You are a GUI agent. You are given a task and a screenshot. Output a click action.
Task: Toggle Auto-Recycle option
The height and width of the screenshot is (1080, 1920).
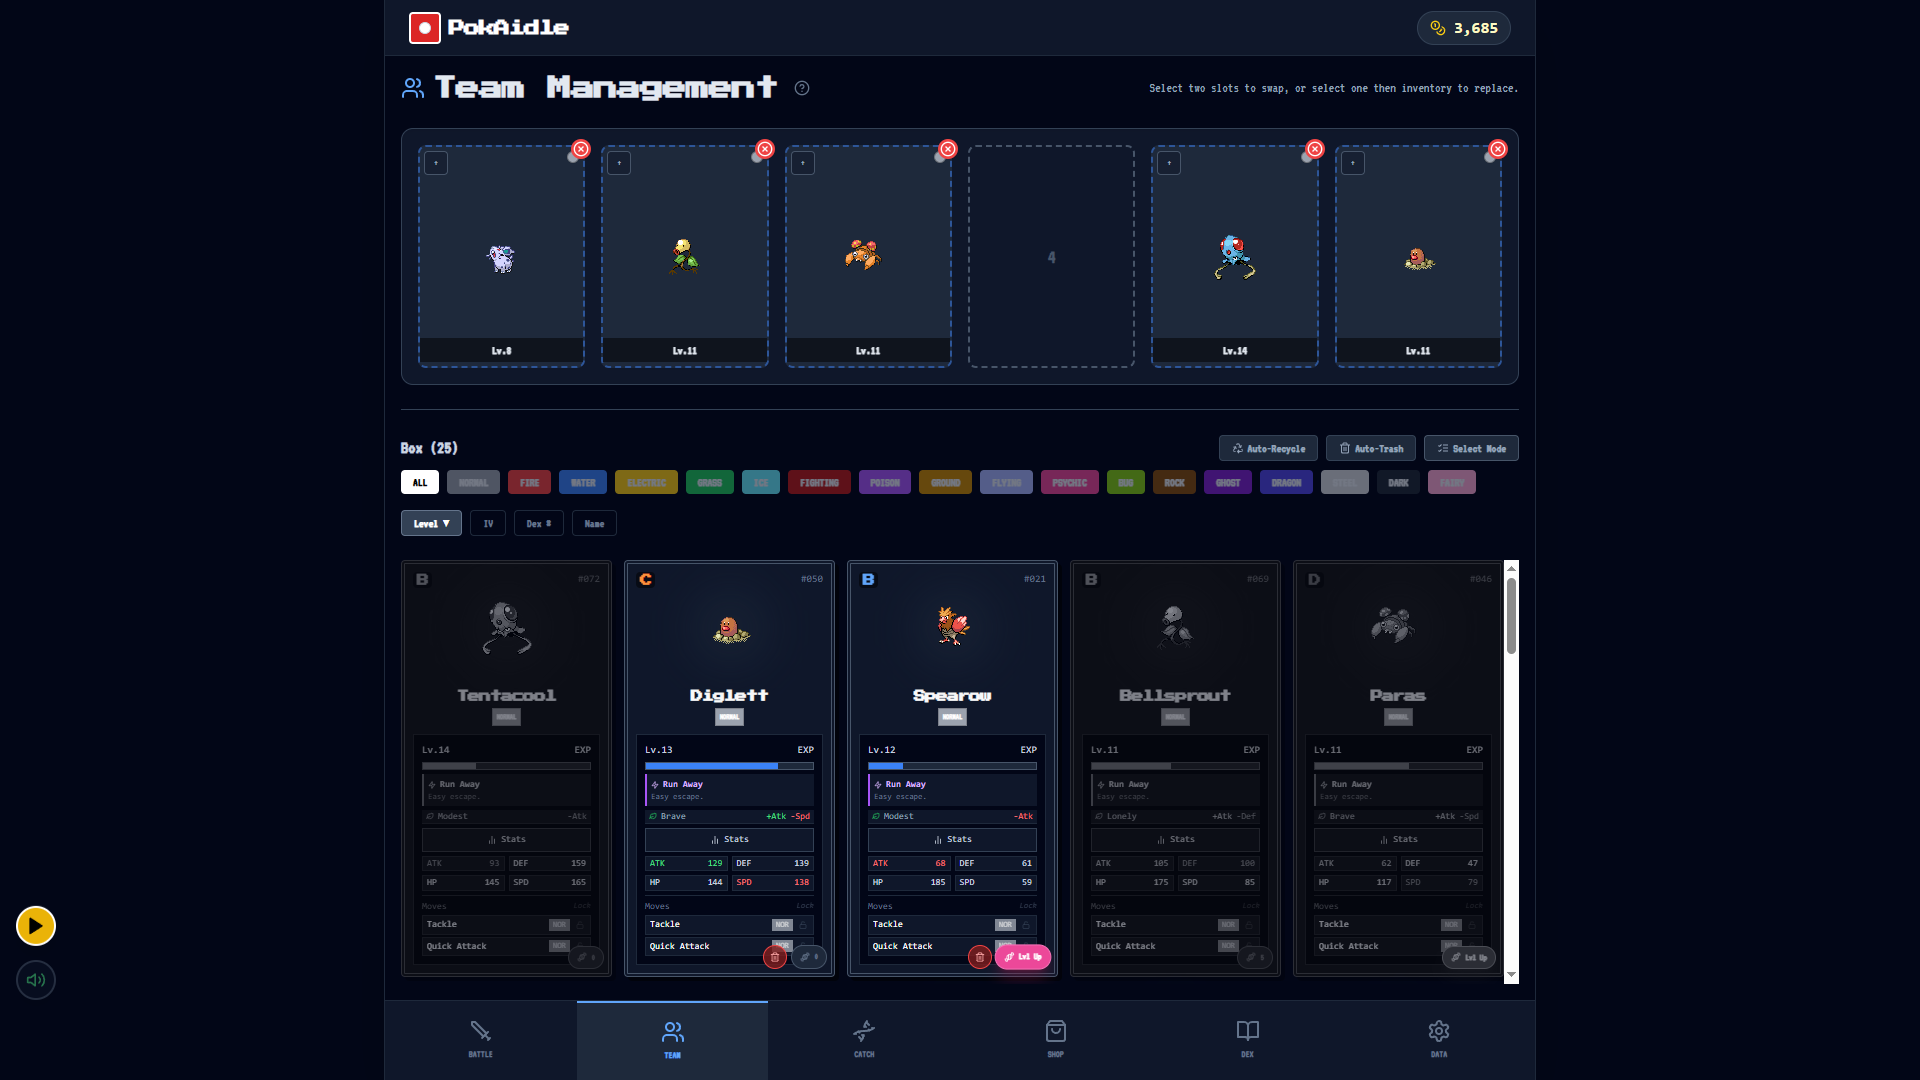(x=1268, y=449)
